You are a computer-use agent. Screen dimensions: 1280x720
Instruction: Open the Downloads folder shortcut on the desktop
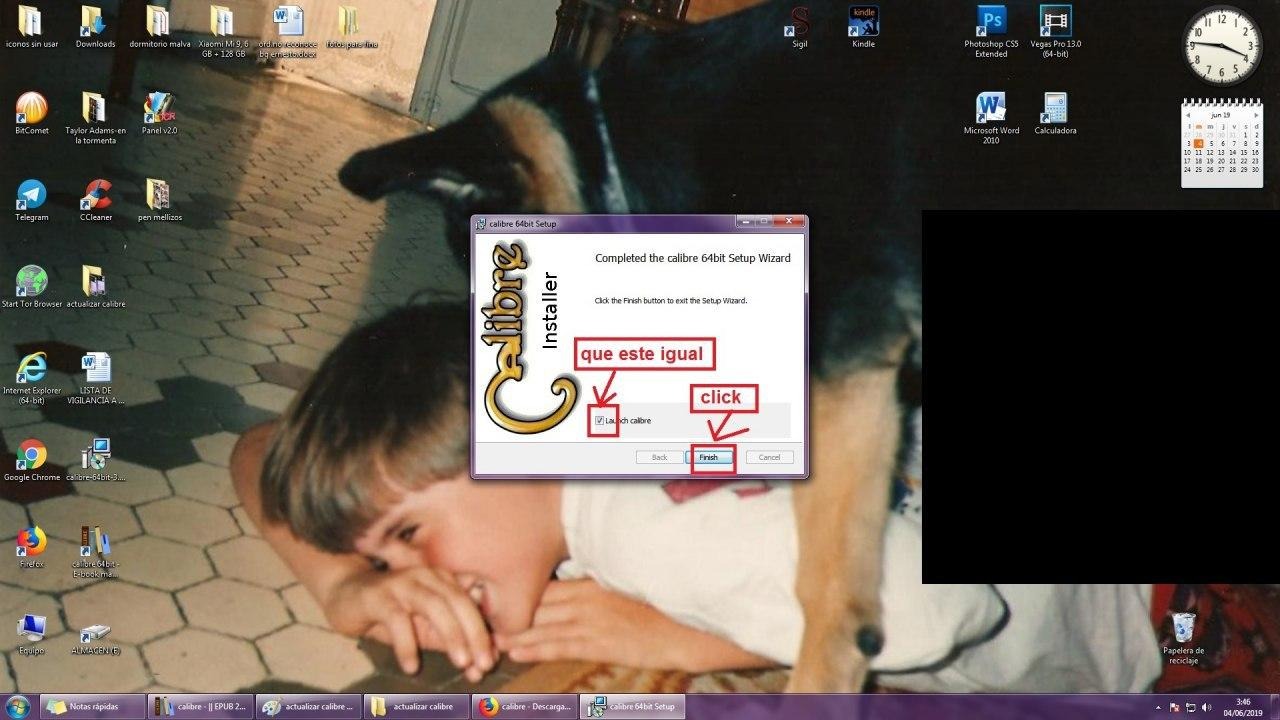coord(95,27)
